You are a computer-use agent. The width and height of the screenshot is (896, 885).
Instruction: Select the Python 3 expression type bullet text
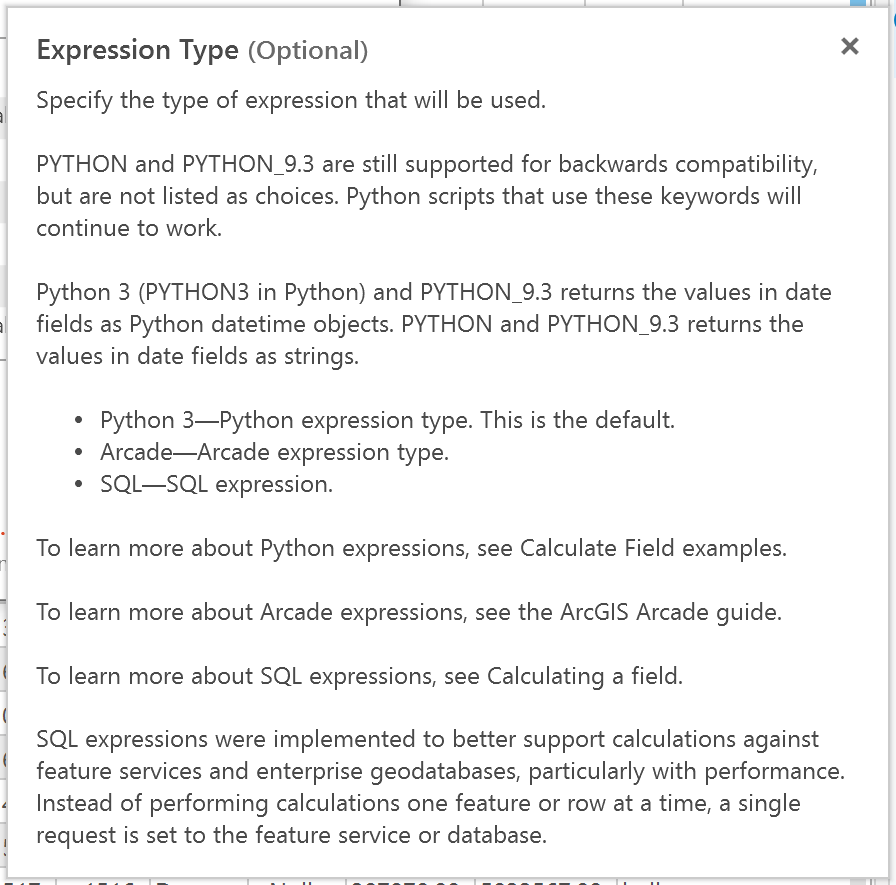[x=387, y=420]
